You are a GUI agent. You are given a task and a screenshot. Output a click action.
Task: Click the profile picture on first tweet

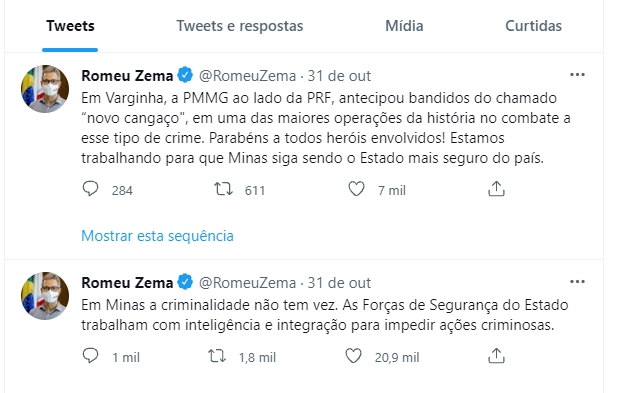point(45,89)
